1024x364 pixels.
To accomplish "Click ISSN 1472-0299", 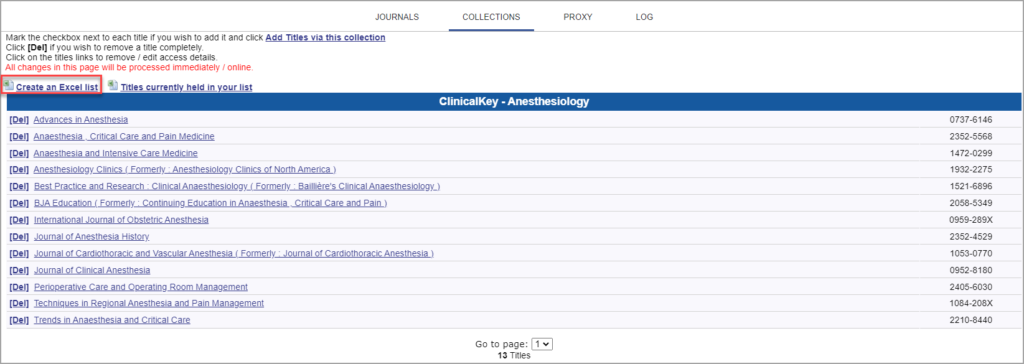I will (x=971, y=153).
